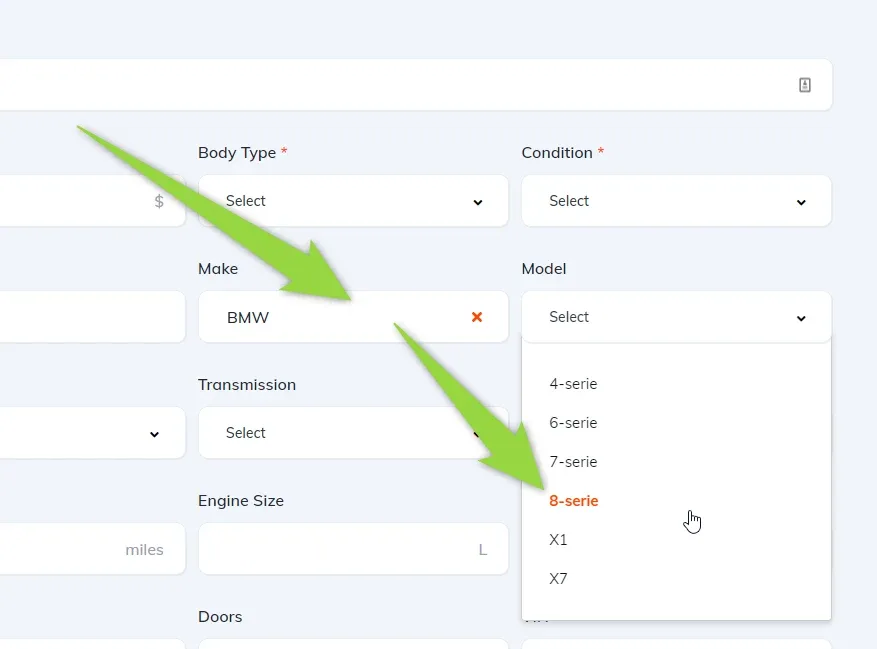
Task: Click the input field left of Make
Action: pos(92,317)
